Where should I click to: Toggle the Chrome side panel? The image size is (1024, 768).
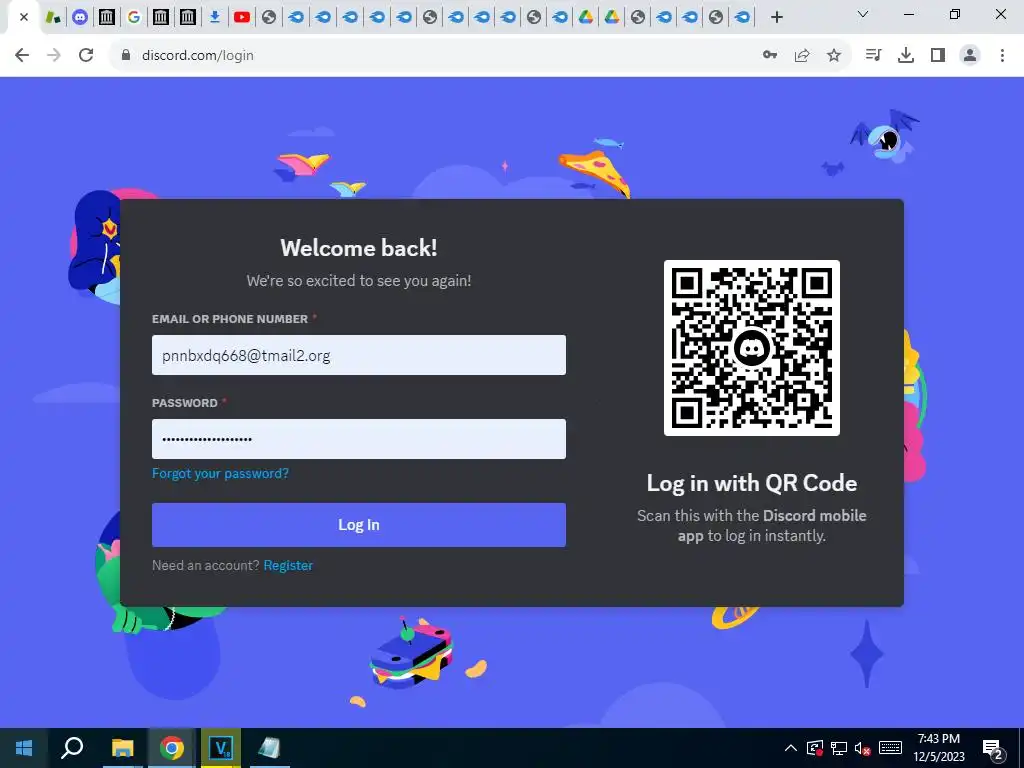938,55
